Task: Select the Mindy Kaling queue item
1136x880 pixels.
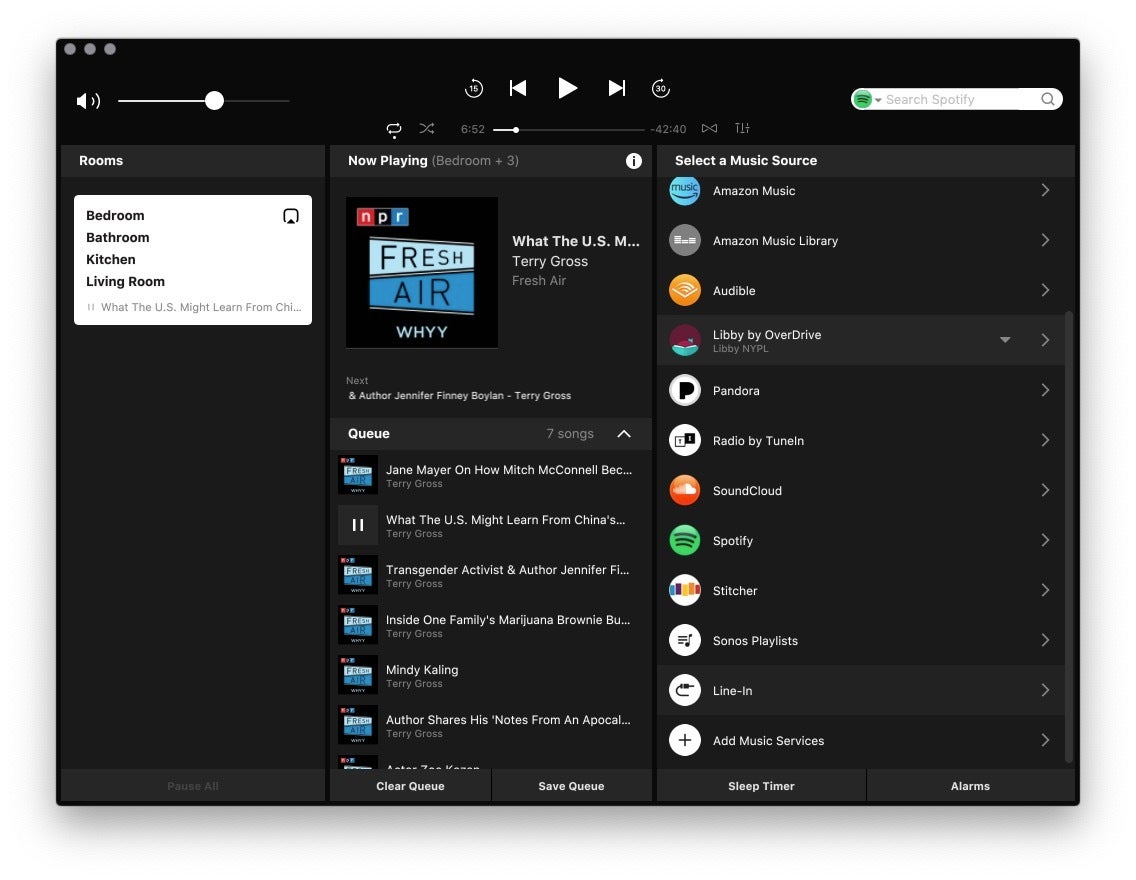Action: point(491,675)
